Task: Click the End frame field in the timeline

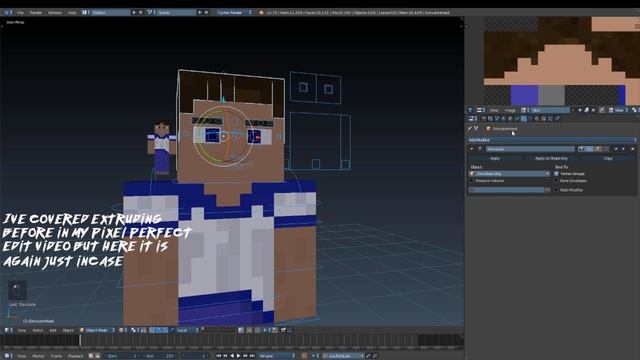Action: 160,356
